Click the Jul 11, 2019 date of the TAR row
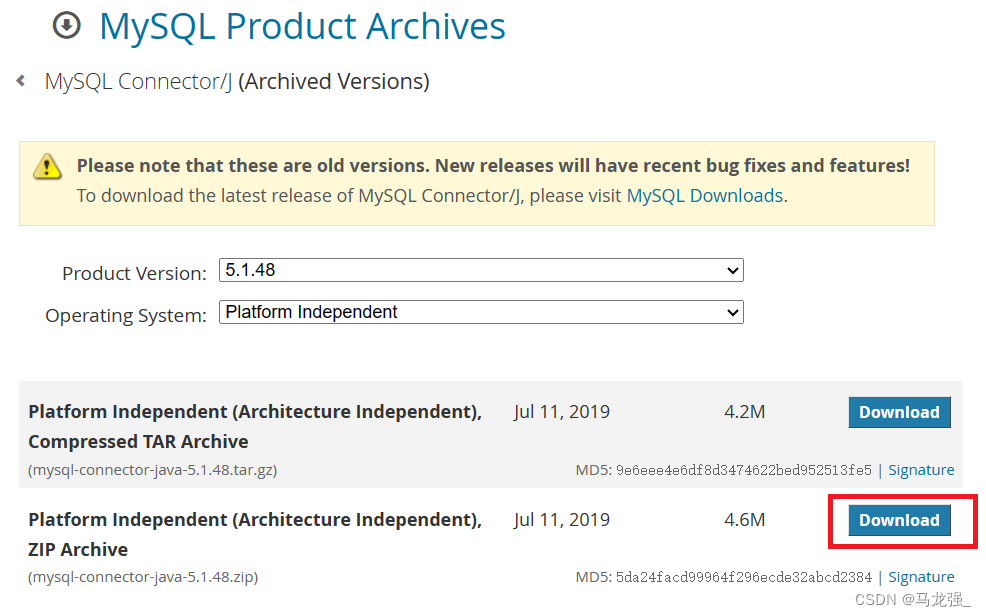 562,411
